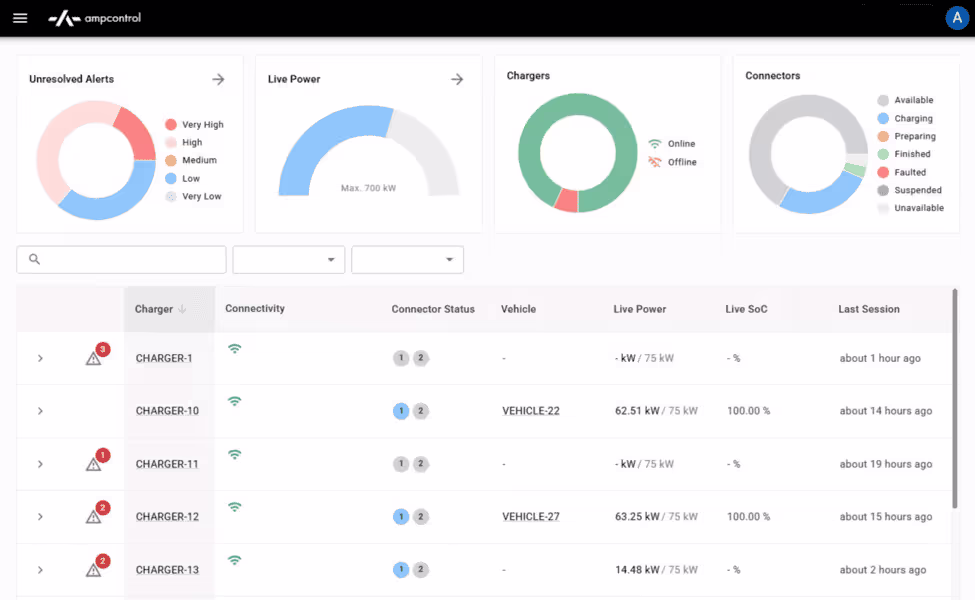
Task: Click the alert warning icon for CHARGER-11
Action: [x=94, y=464]
